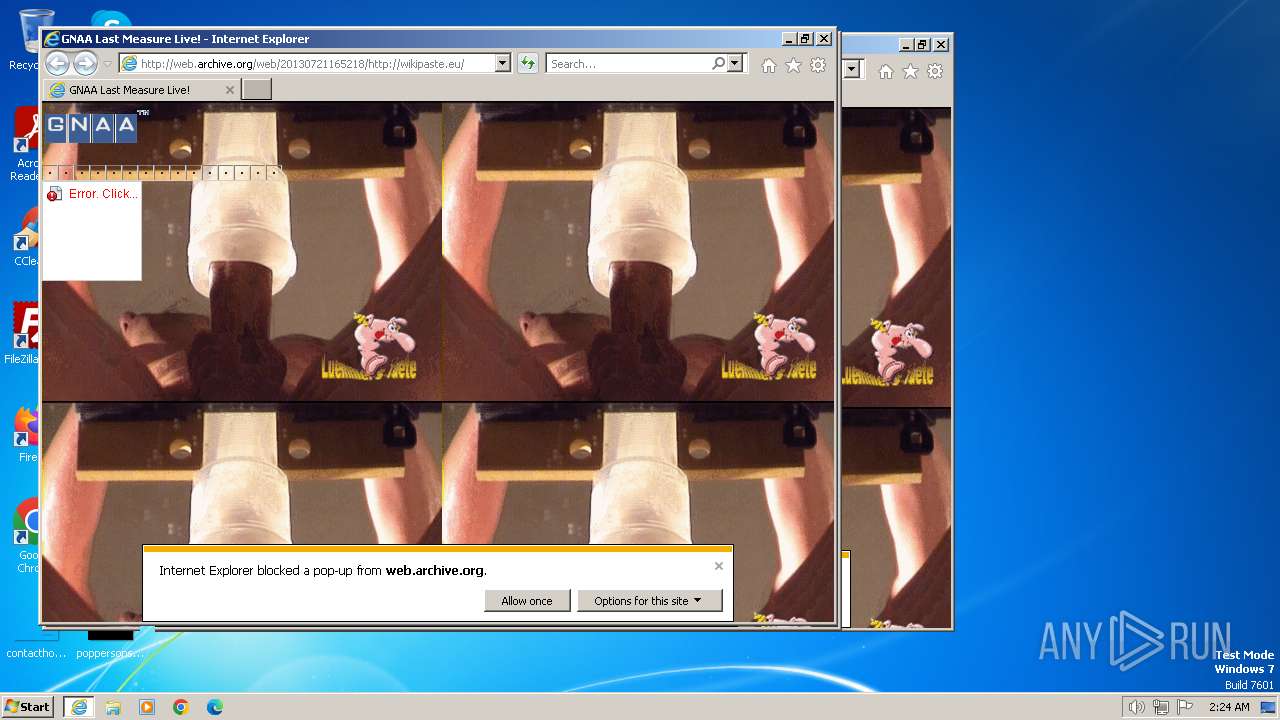Dismiss the pop-up blocked notification bar

718,566
